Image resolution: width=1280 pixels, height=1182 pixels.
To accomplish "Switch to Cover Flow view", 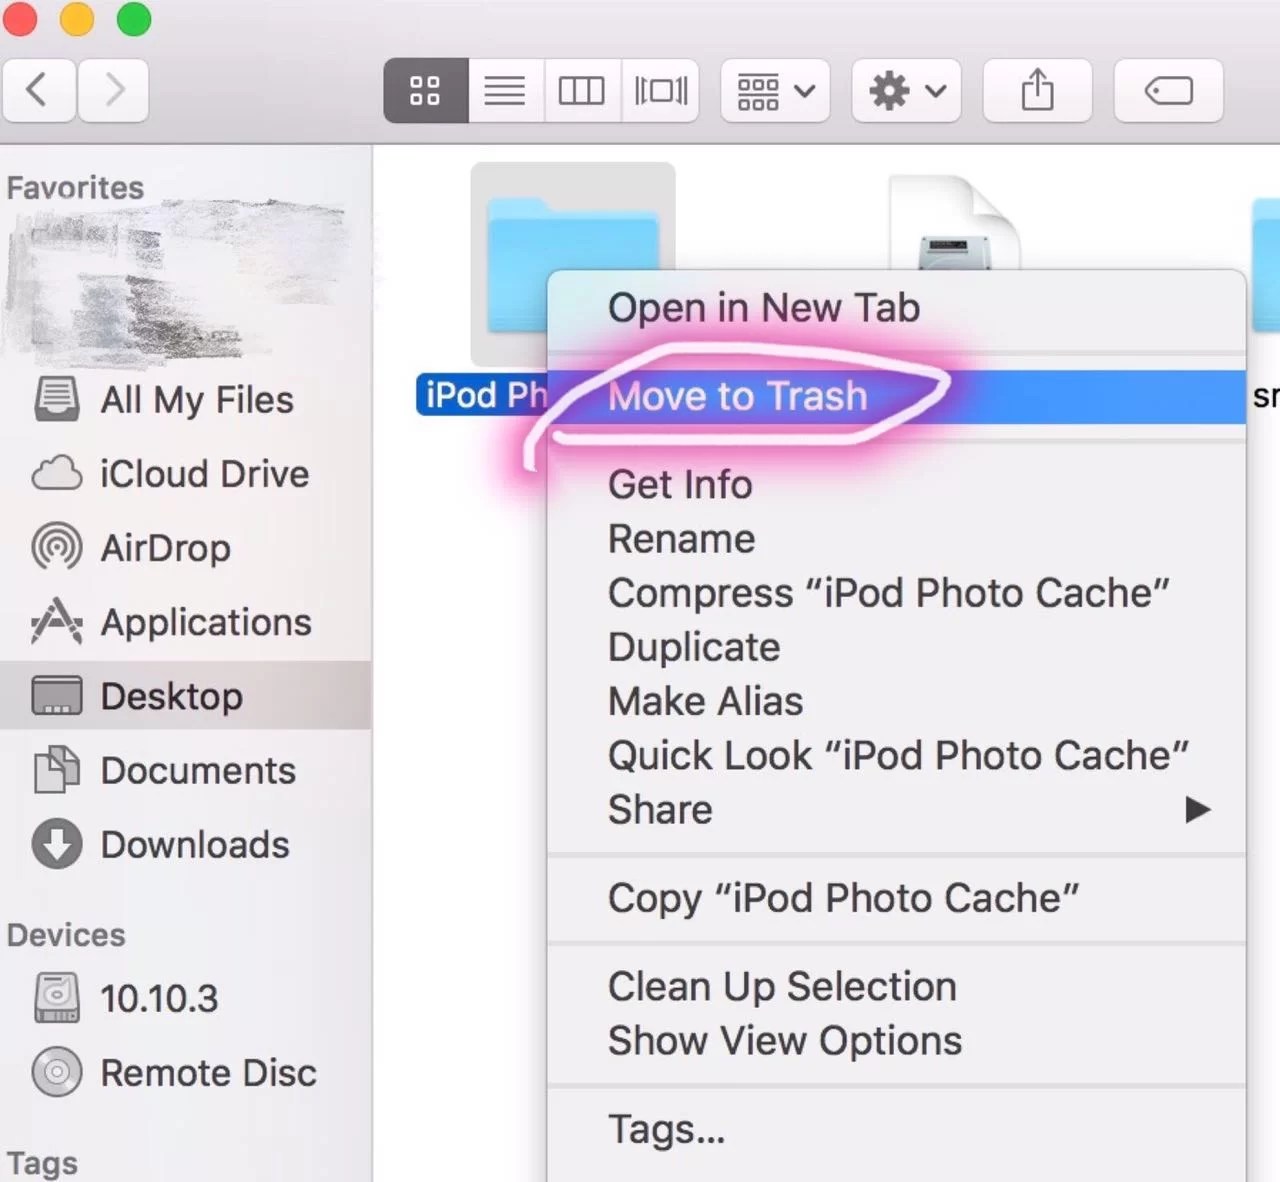I will pos(660,91).
